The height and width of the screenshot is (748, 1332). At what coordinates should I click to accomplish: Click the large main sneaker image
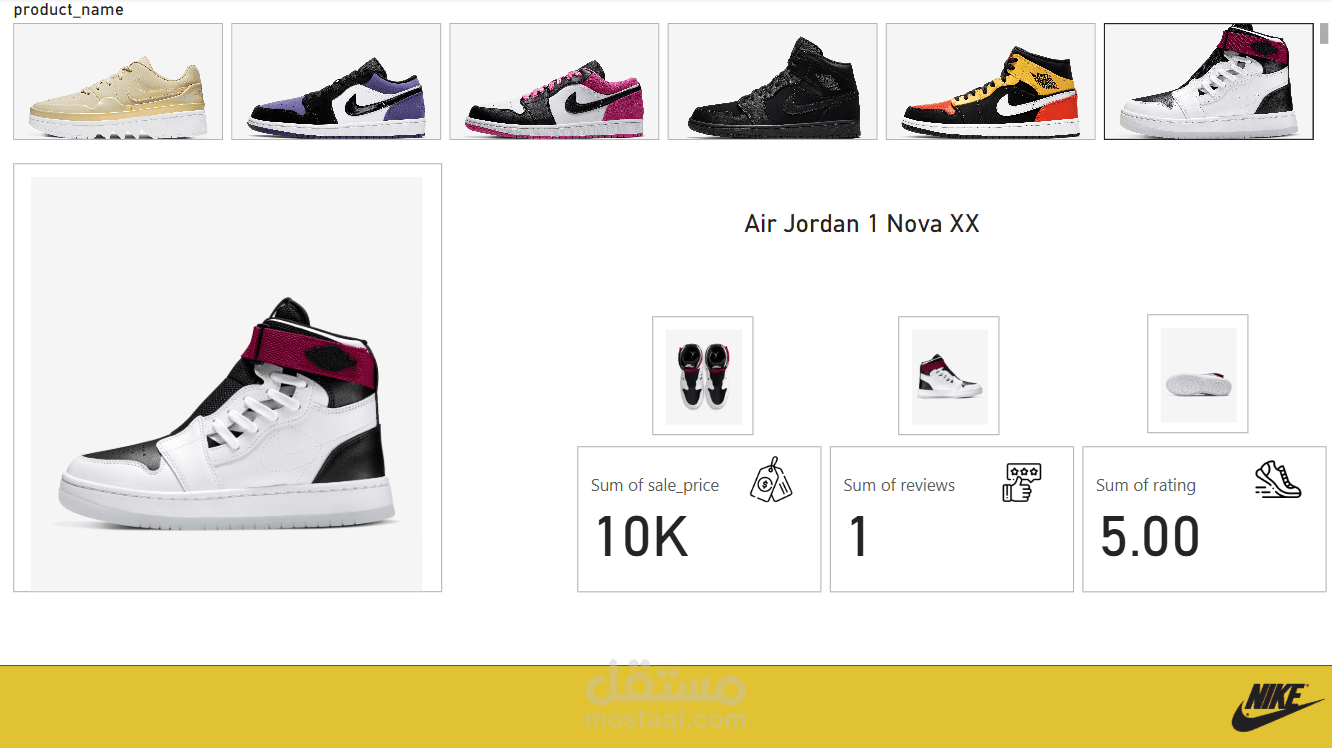pyautogui.click(x=227, y=378)
